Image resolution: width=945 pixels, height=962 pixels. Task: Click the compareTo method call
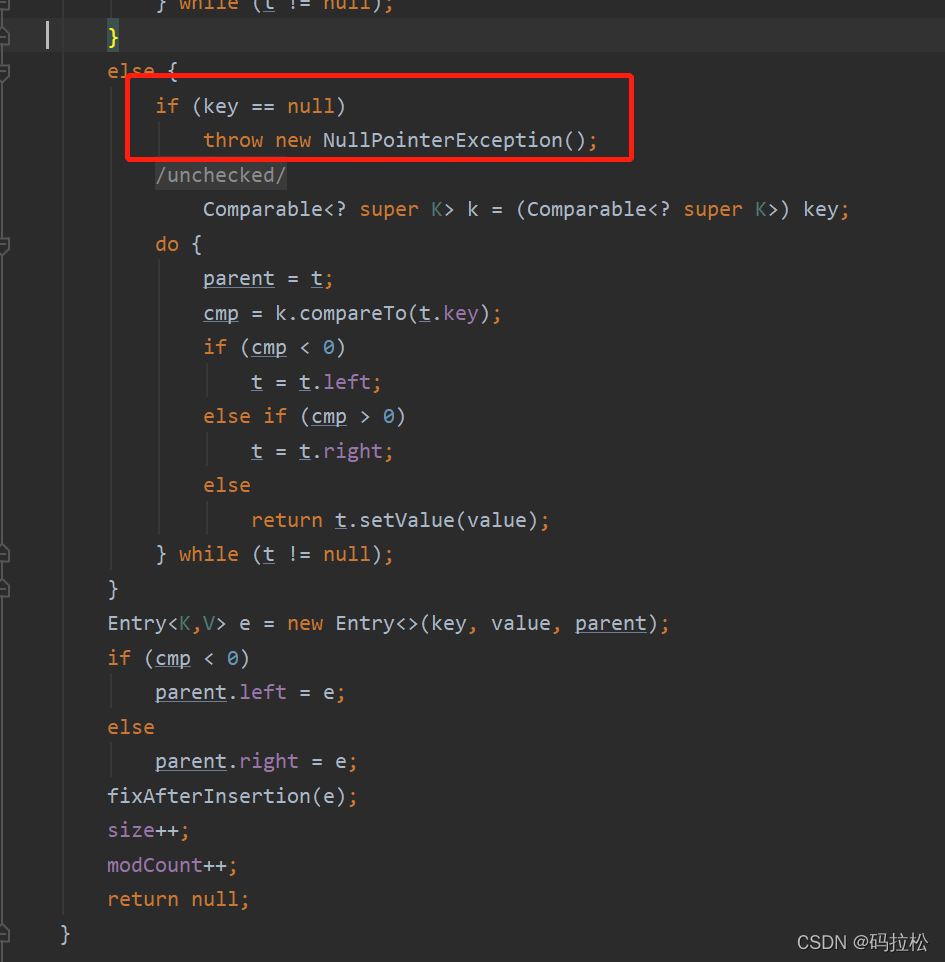[x=353, y=314]
